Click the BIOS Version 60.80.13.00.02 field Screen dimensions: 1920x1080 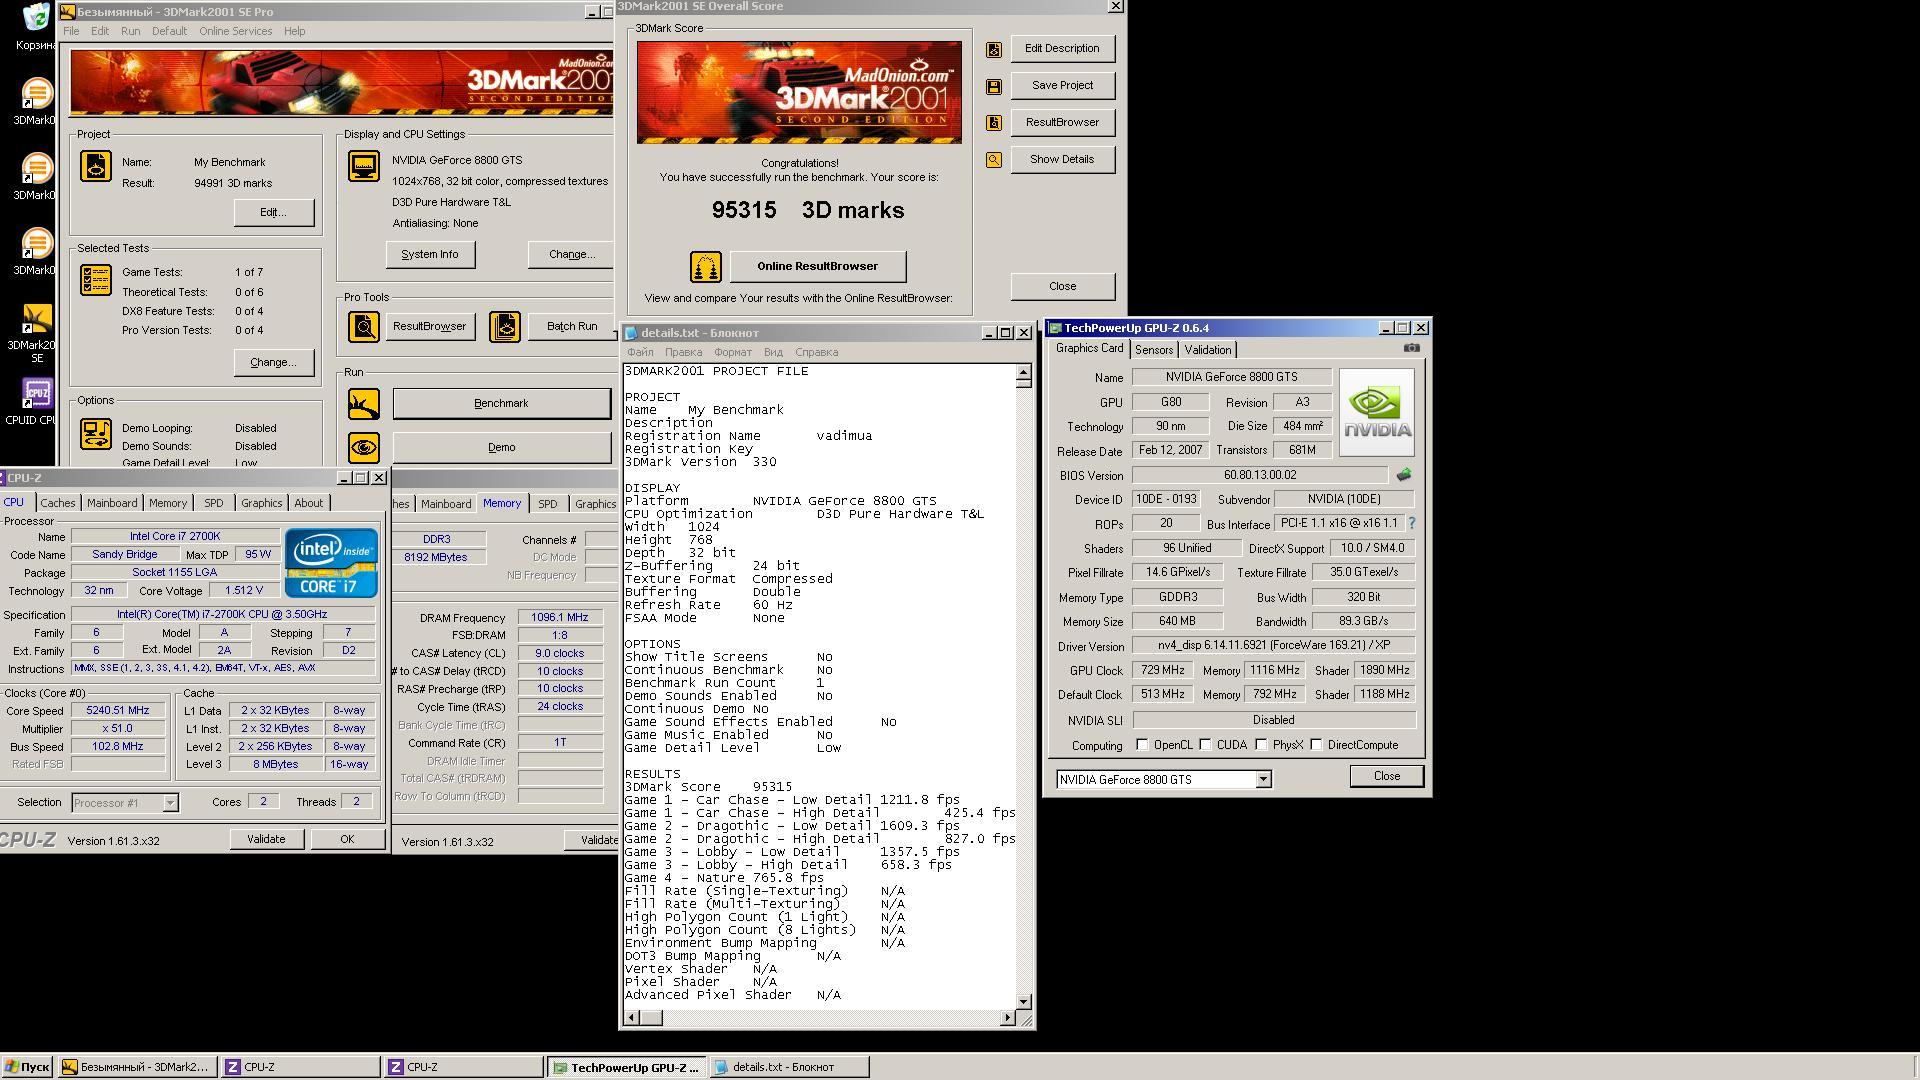tap(1259, 476)
